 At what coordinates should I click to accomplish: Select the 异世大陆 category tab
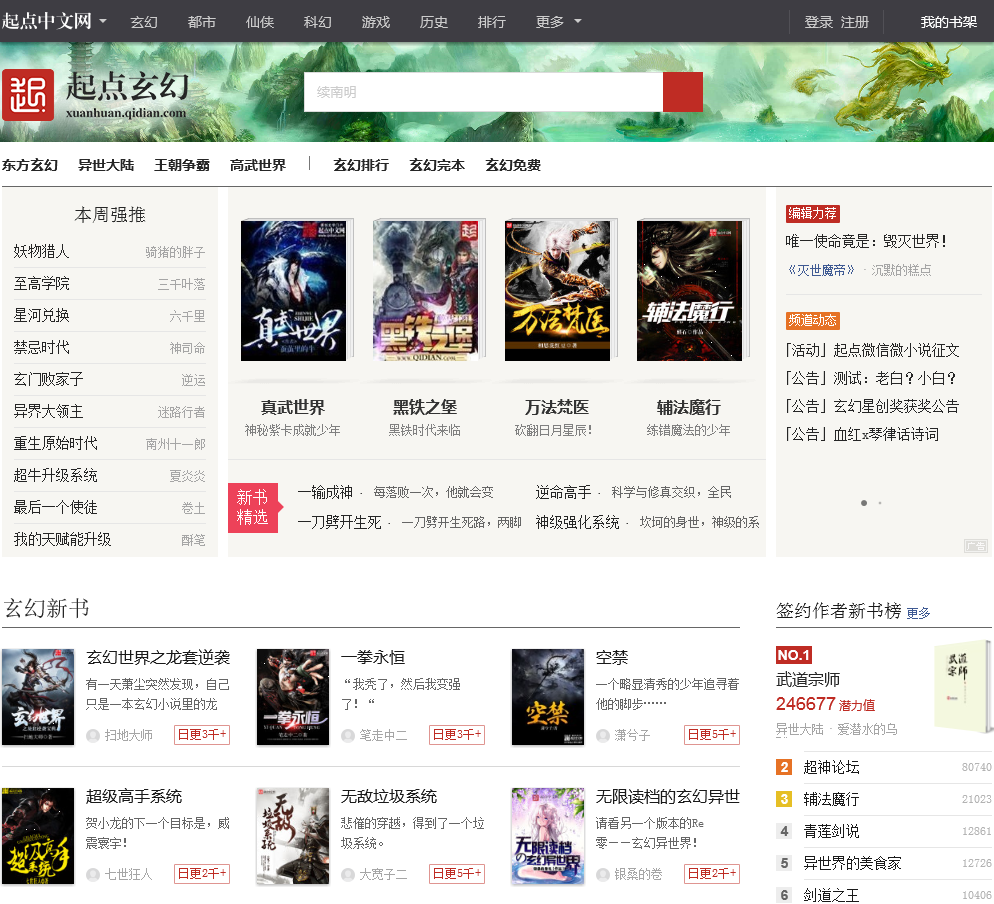pos(106,165)
